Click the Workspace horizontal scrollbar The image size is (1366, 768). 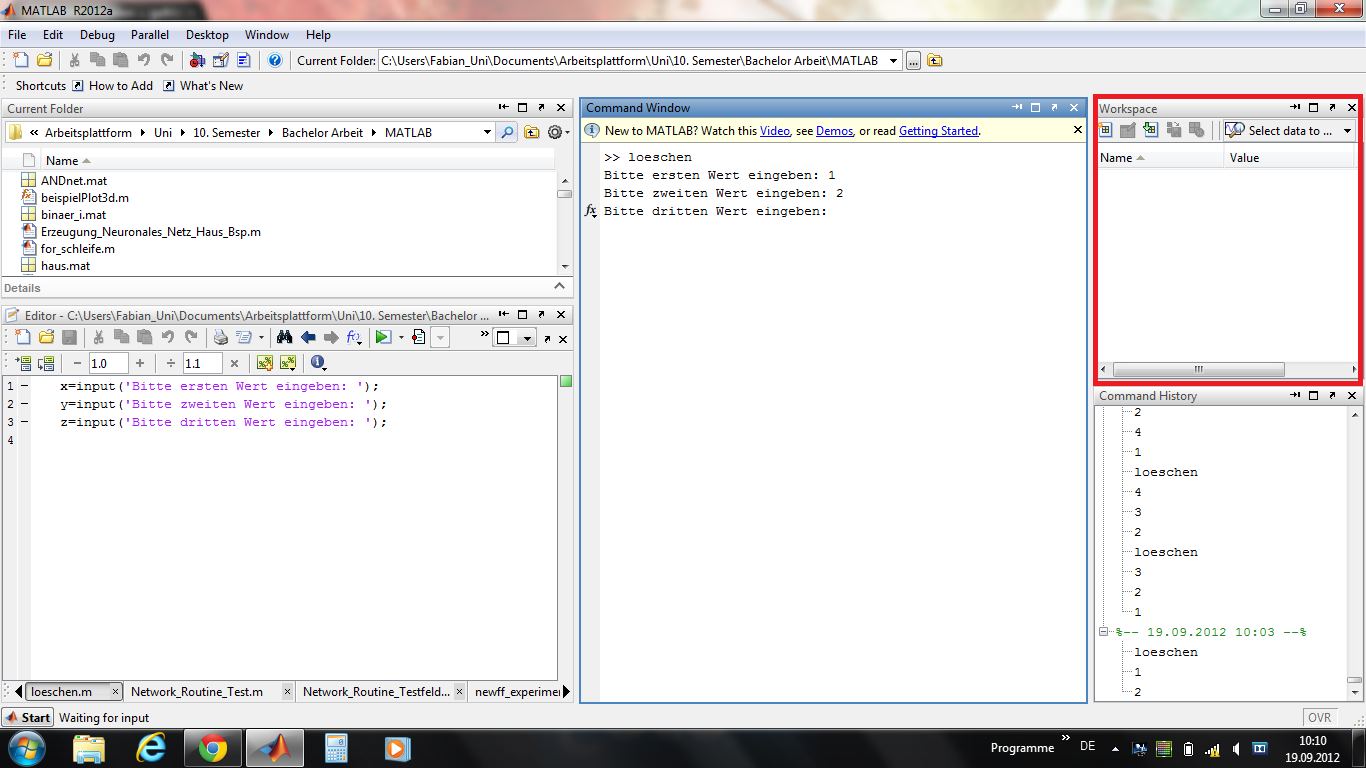[x=1198, y=369]
